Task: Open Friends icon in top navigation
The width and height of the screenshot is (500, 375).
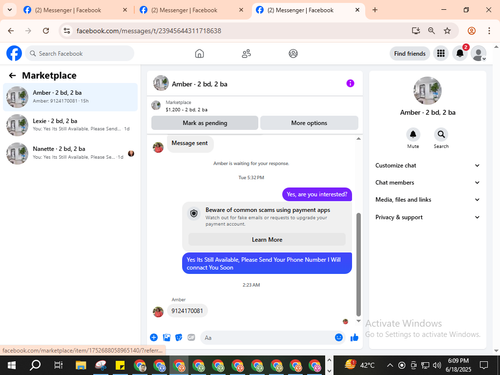Action: coord(246,53)
